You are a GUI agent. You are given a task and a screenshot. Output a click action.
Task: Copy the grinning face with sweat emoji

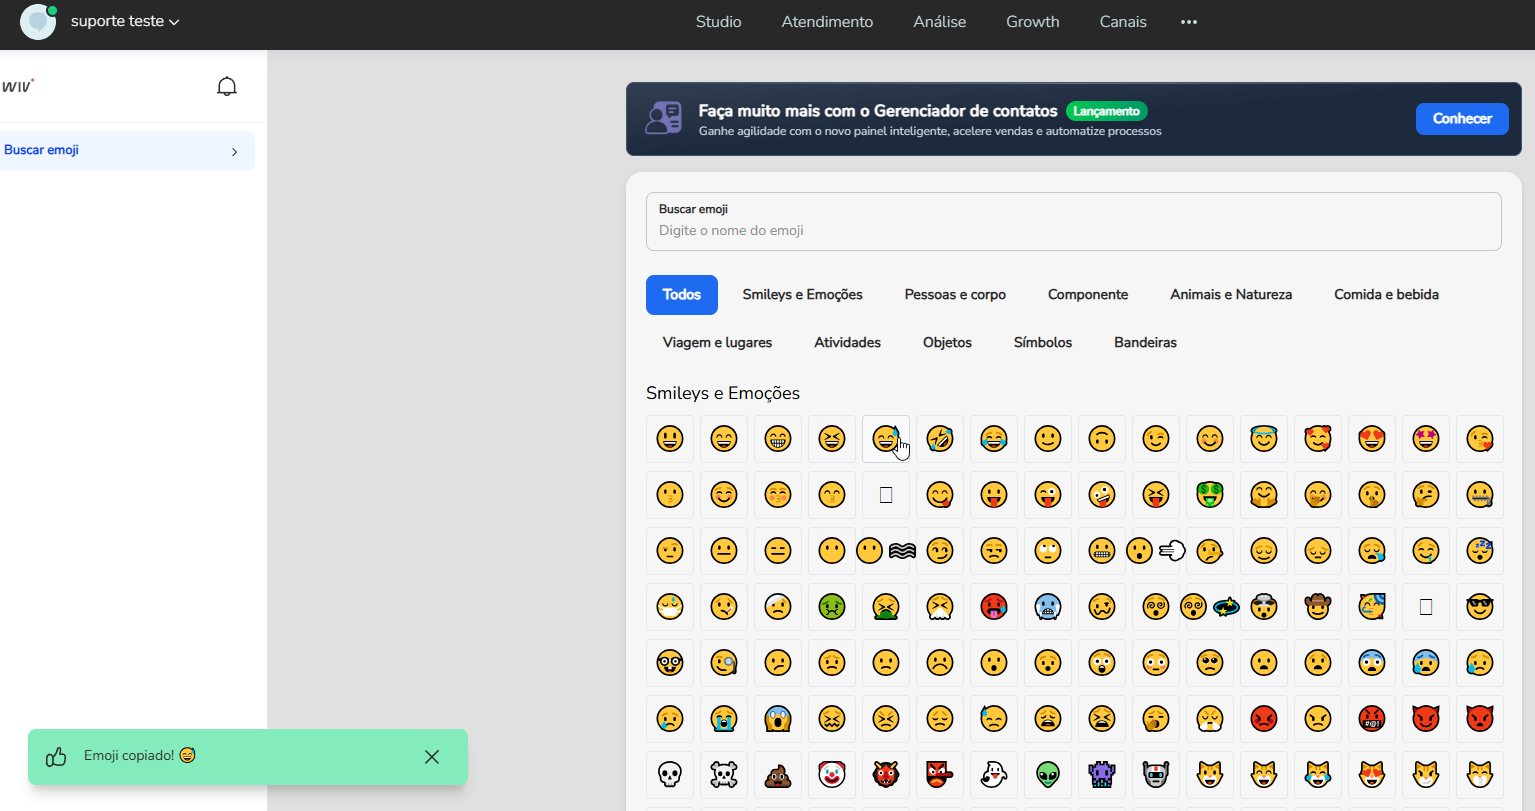(886, 439)
